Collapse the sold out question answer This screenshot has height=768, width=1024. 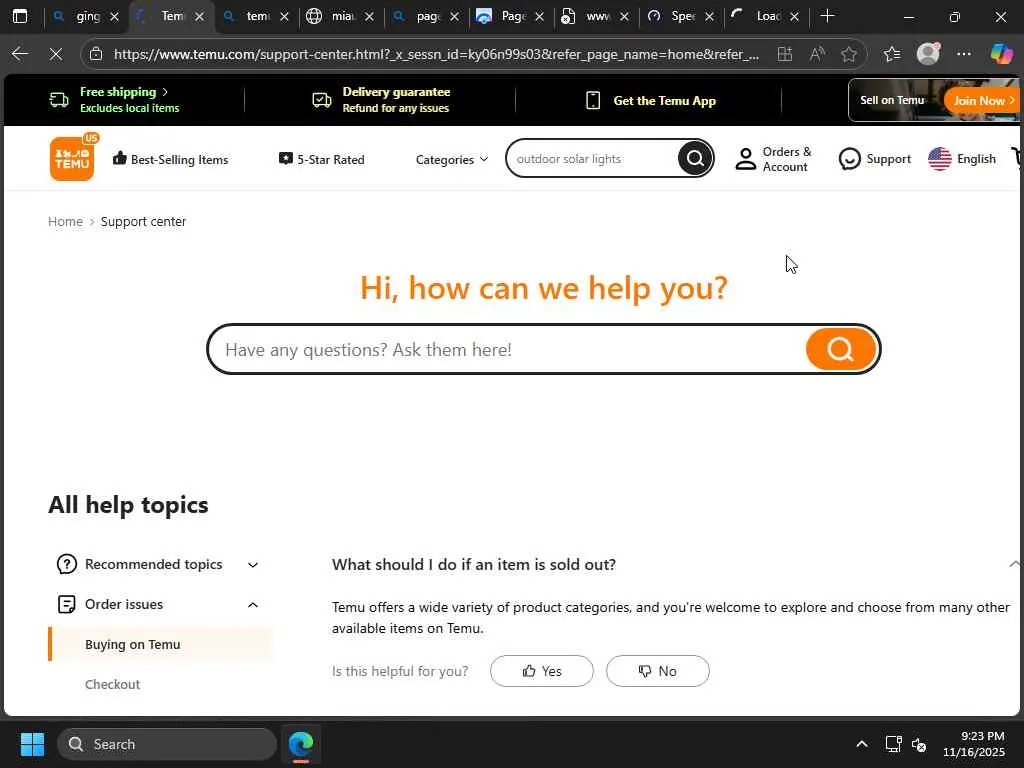[1014, 564]
